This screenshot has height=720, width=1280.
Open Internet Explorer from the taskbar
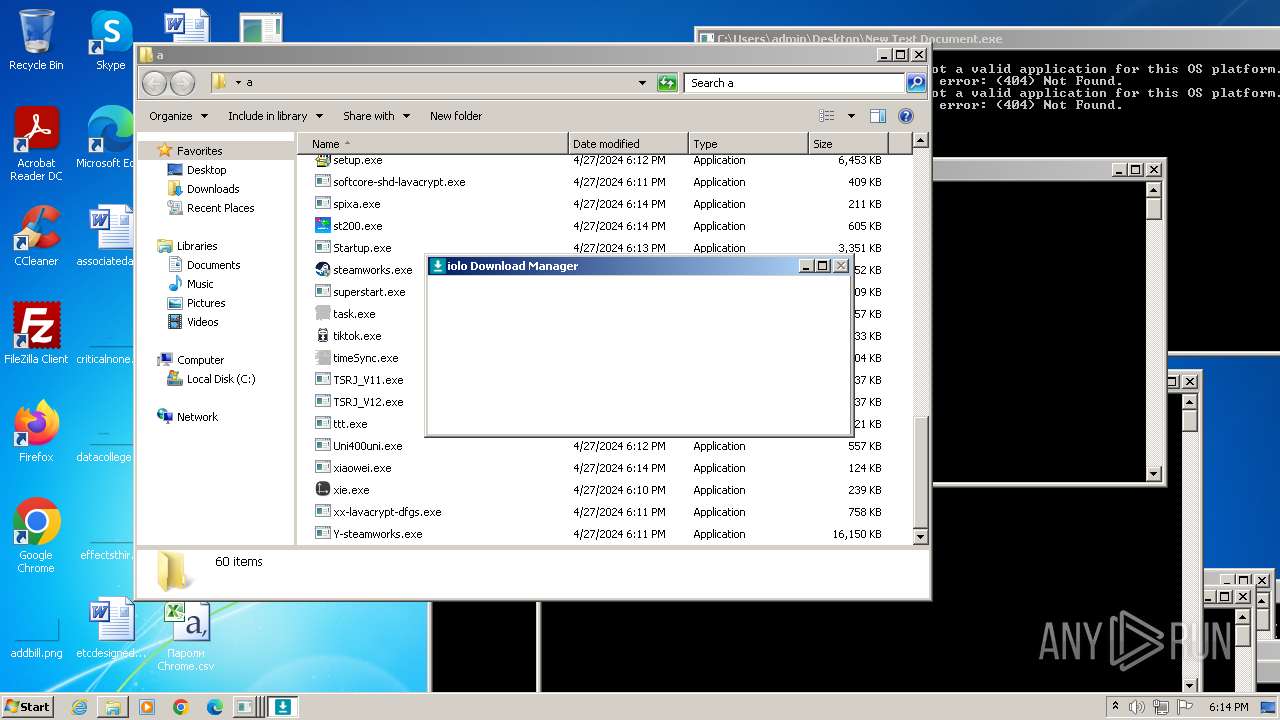(79, 707)
